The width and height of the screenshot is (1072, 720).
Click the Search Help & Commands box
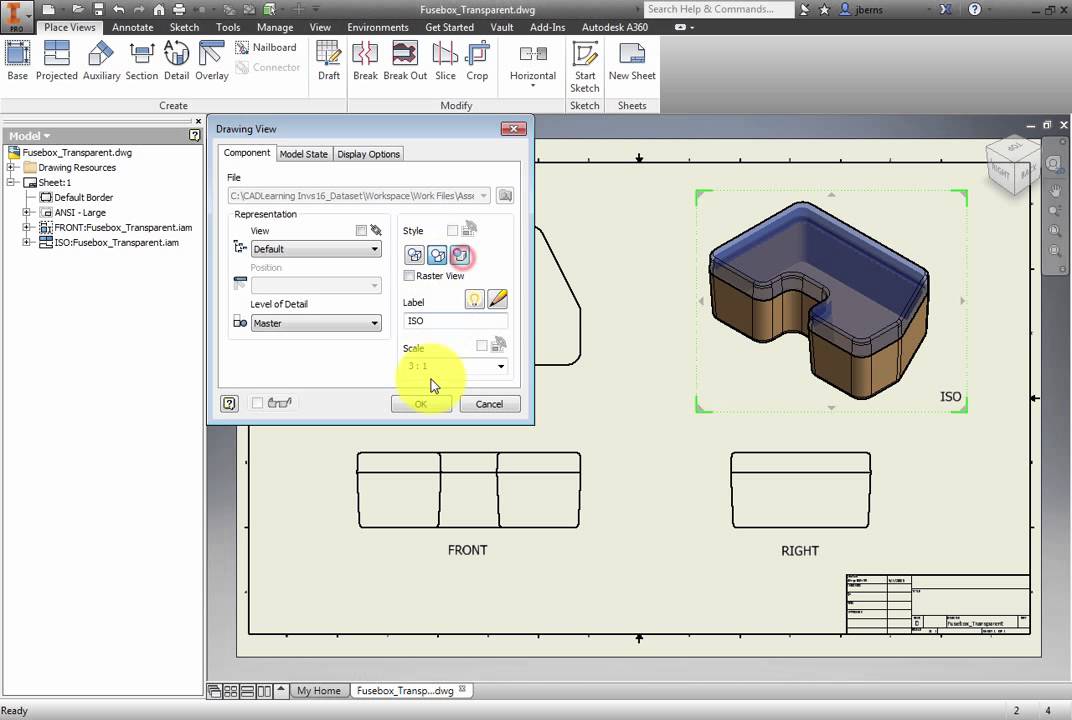tap(718, 9)
